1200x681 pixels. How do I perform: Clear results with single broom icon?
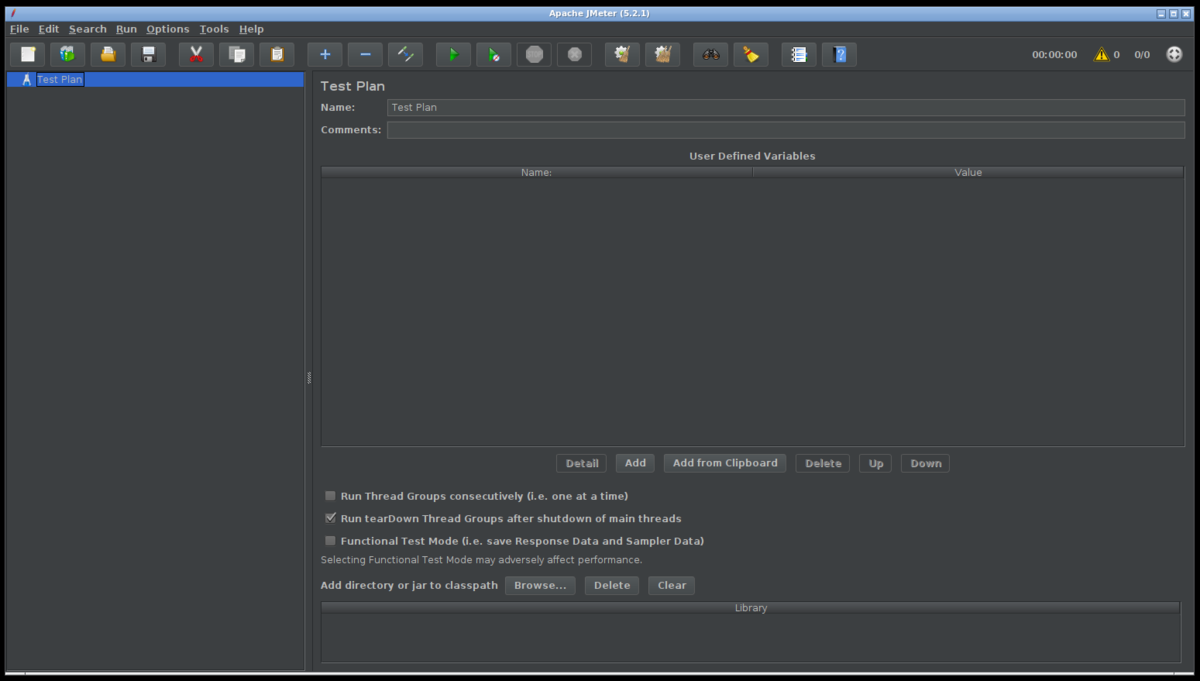(622, 54)
